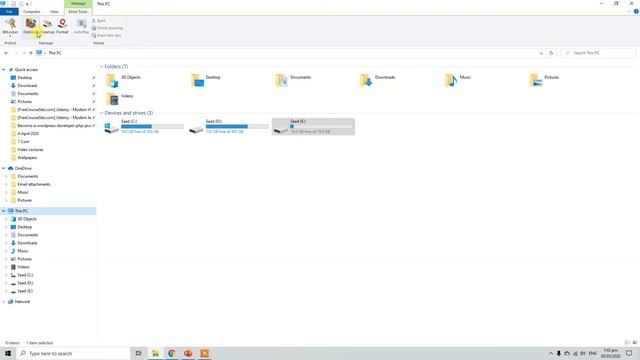Collapse the Folders (7) group

tap(102, 67)
